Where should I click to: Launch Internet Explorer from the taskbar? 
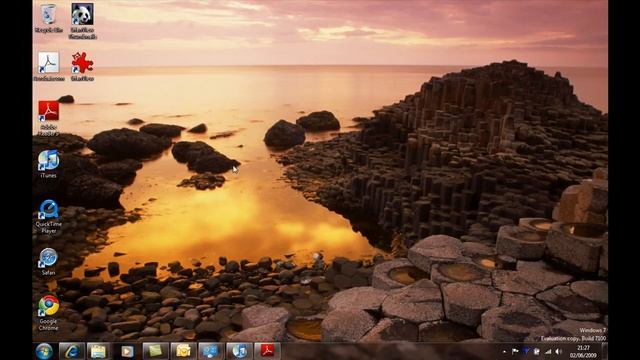(x=72, y=351)
